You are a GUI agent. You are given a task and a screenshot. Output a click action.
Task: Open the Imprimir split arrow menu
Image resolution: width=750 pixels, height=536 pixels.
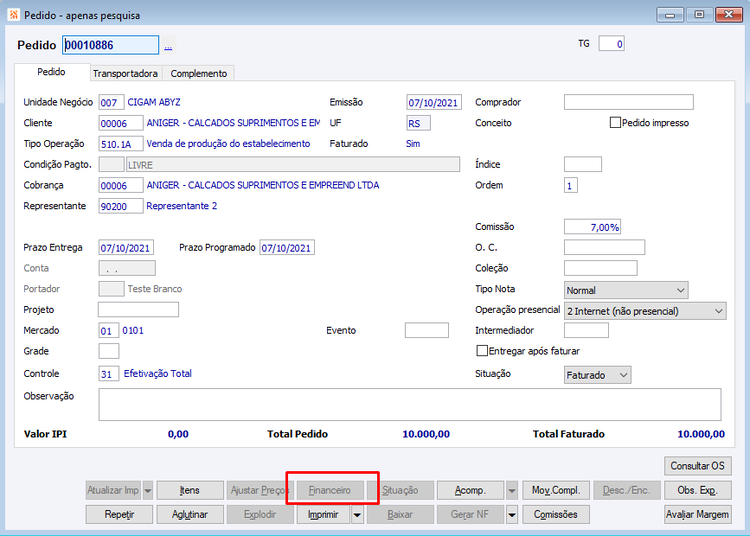point(357,515)
